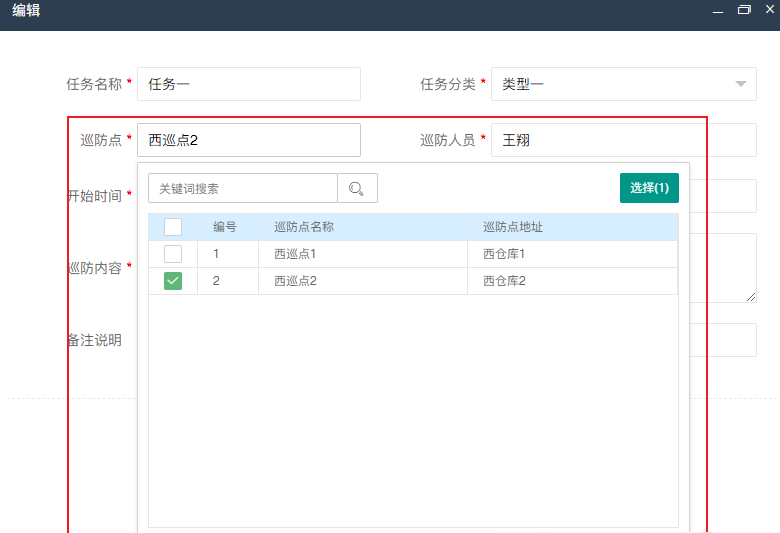Focus the 关键词搜索 search box
Screen dimensions: 780x533
[x=243, y=188]
